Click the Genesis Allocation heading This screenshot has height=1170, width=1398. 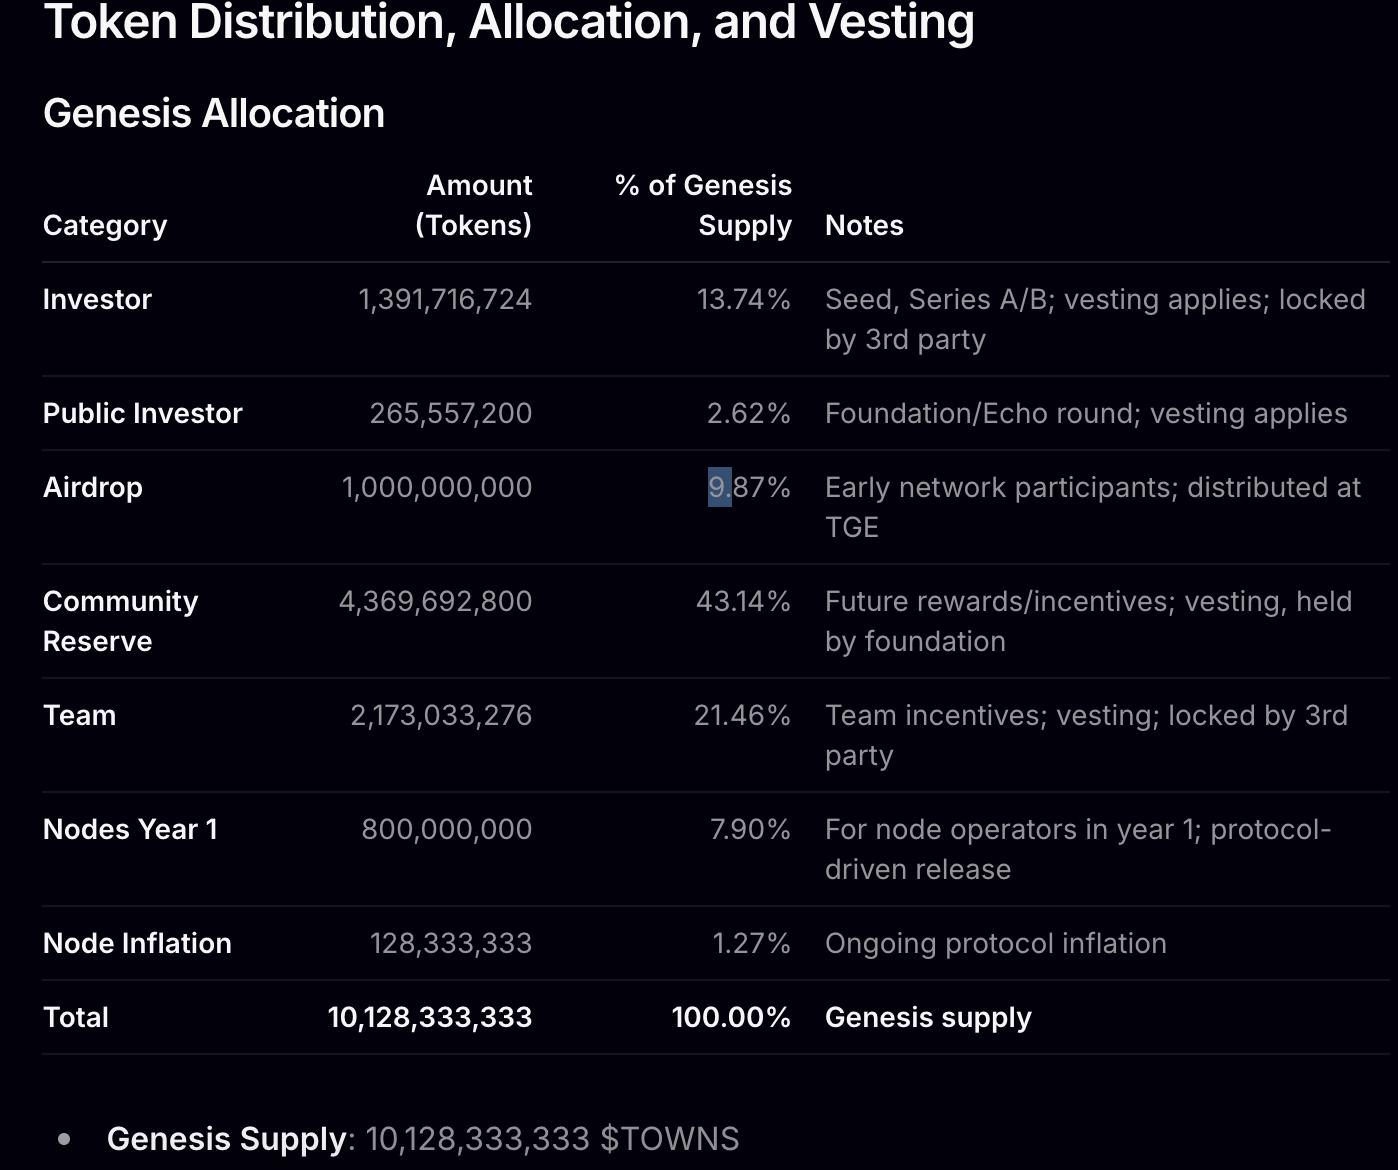[x=213, y=113]
